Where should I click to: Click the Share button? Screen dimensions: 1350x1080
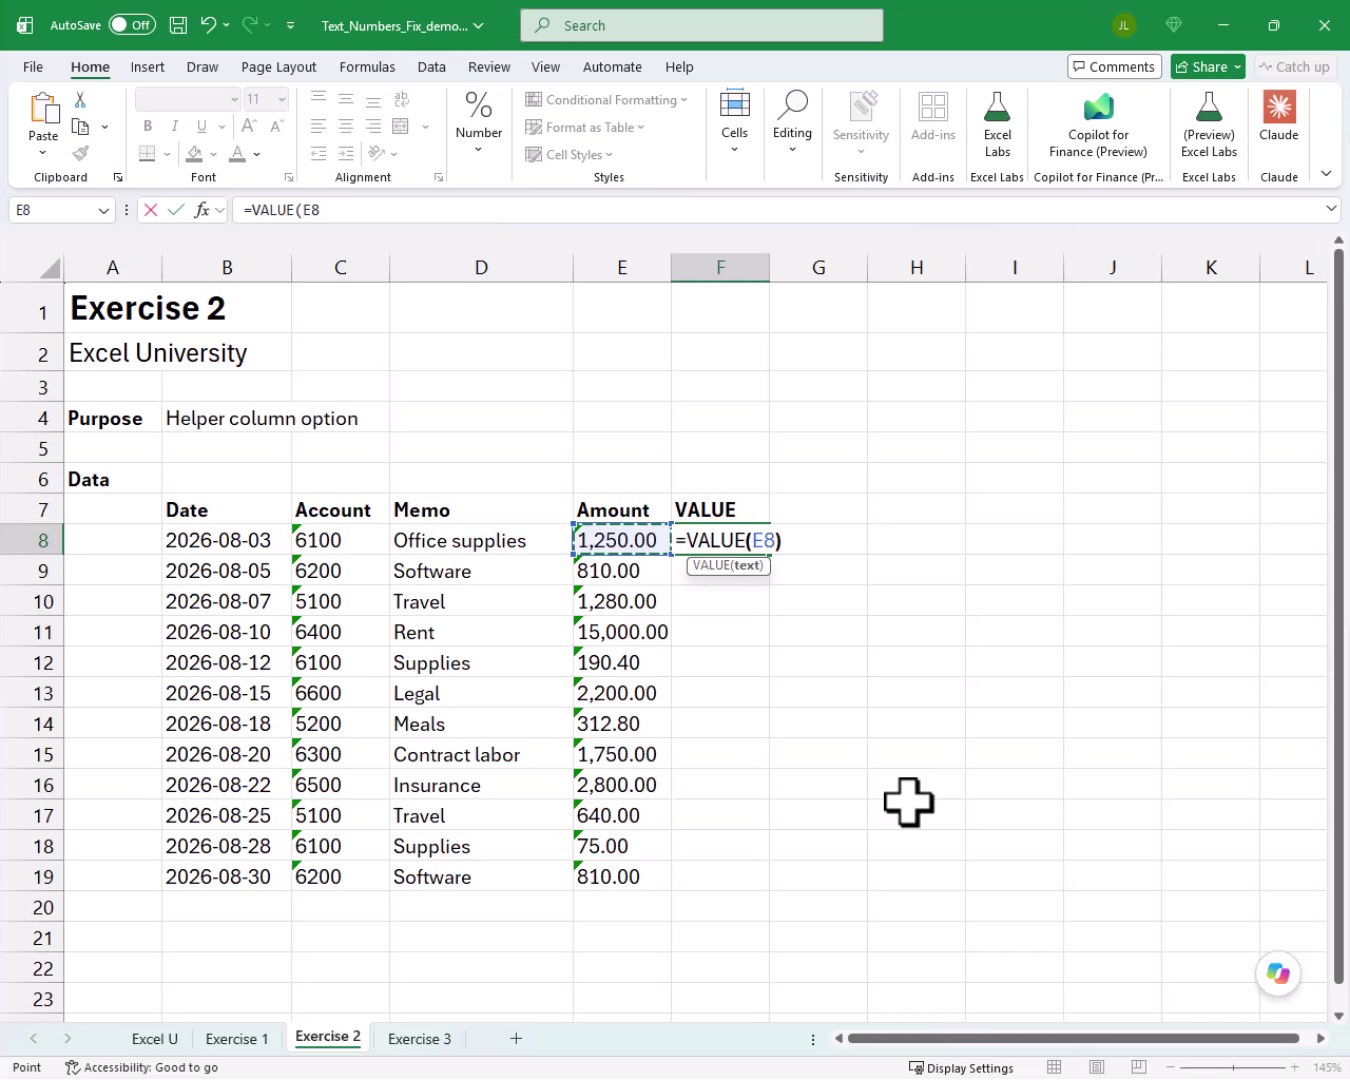point(1208,67)
